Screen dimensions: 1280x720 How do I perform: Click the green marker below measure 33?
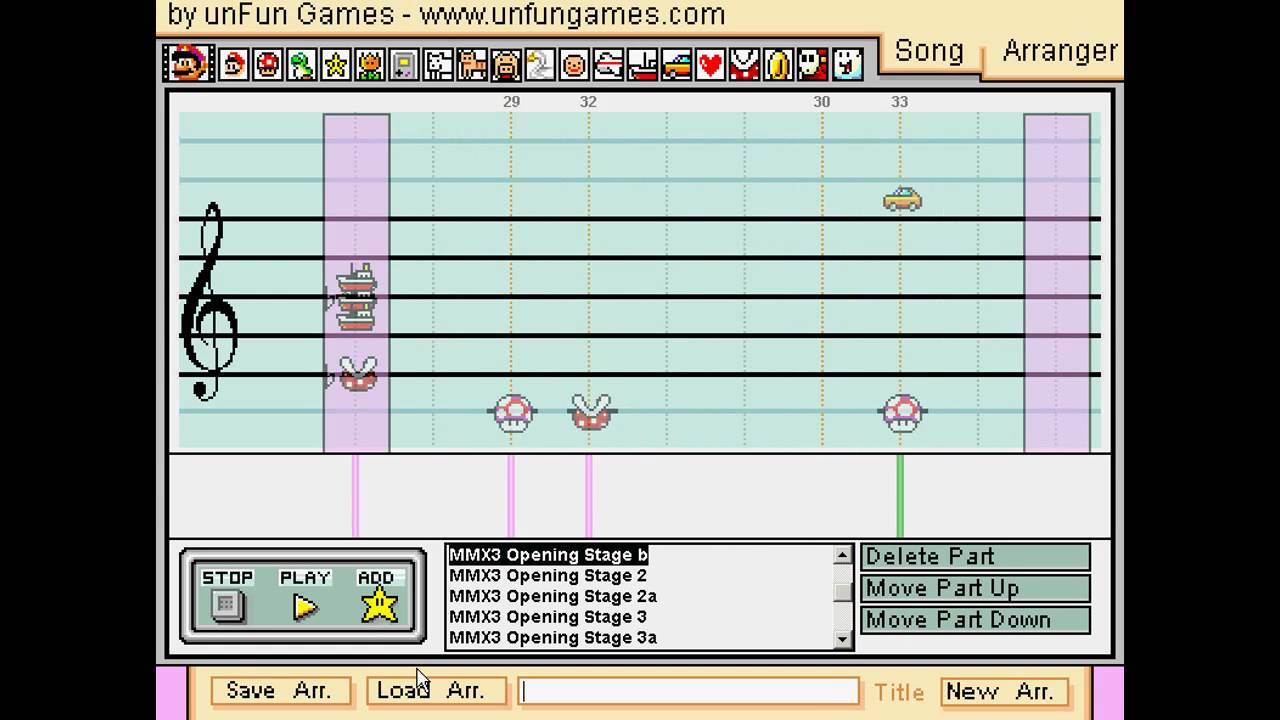900,496
